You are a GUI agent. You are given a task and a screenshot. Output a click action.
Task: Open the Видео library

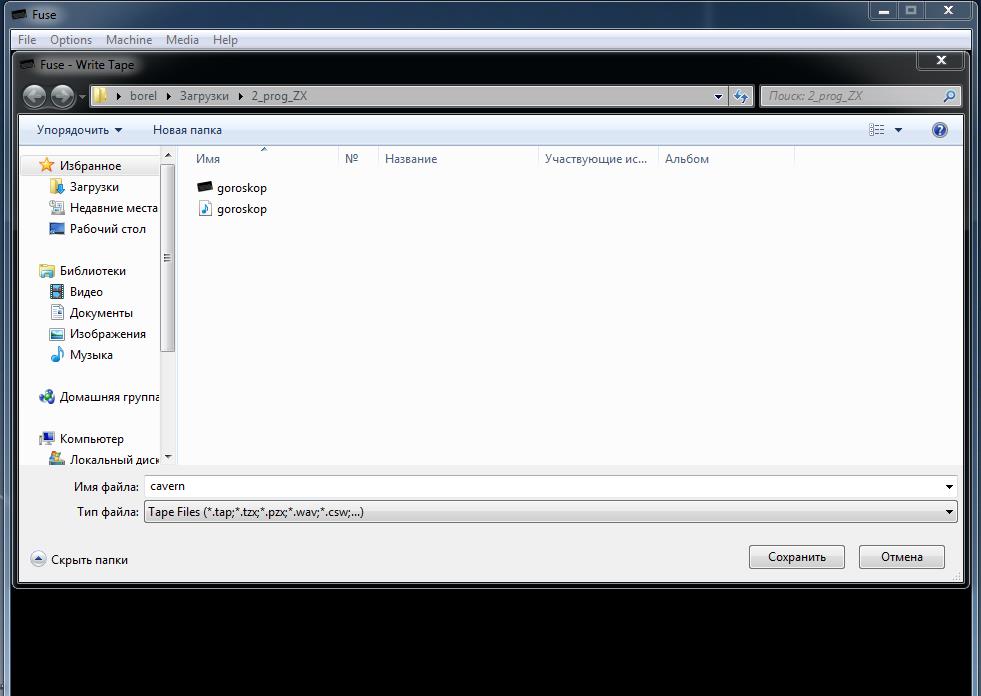pyautogui.click(x=86, y=292)
